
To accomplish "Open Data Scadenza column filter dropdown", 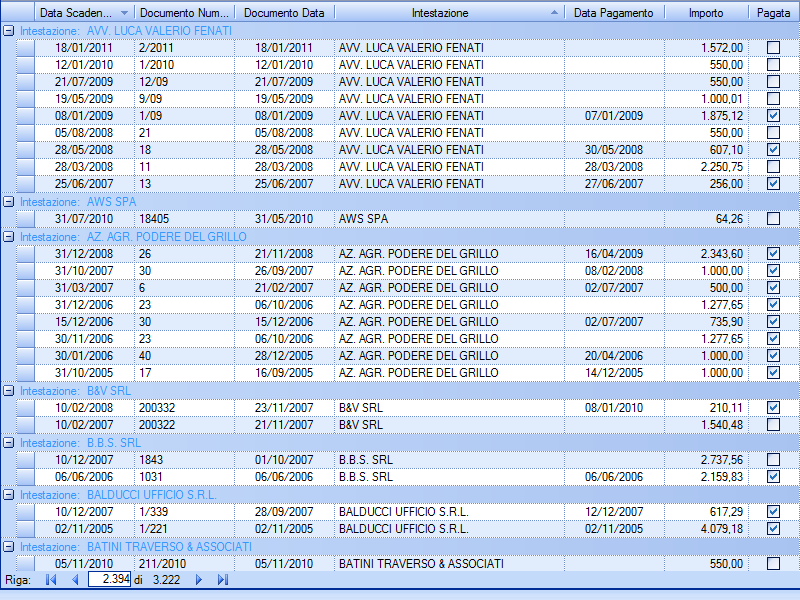I will click(124, 13).
